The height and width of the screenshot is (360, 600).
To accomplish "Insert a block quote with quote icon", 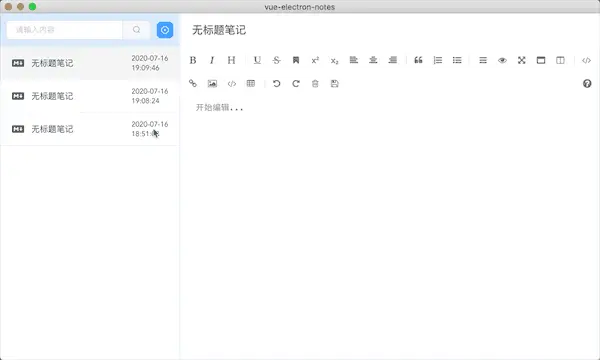I will click(x=418, y=60).
